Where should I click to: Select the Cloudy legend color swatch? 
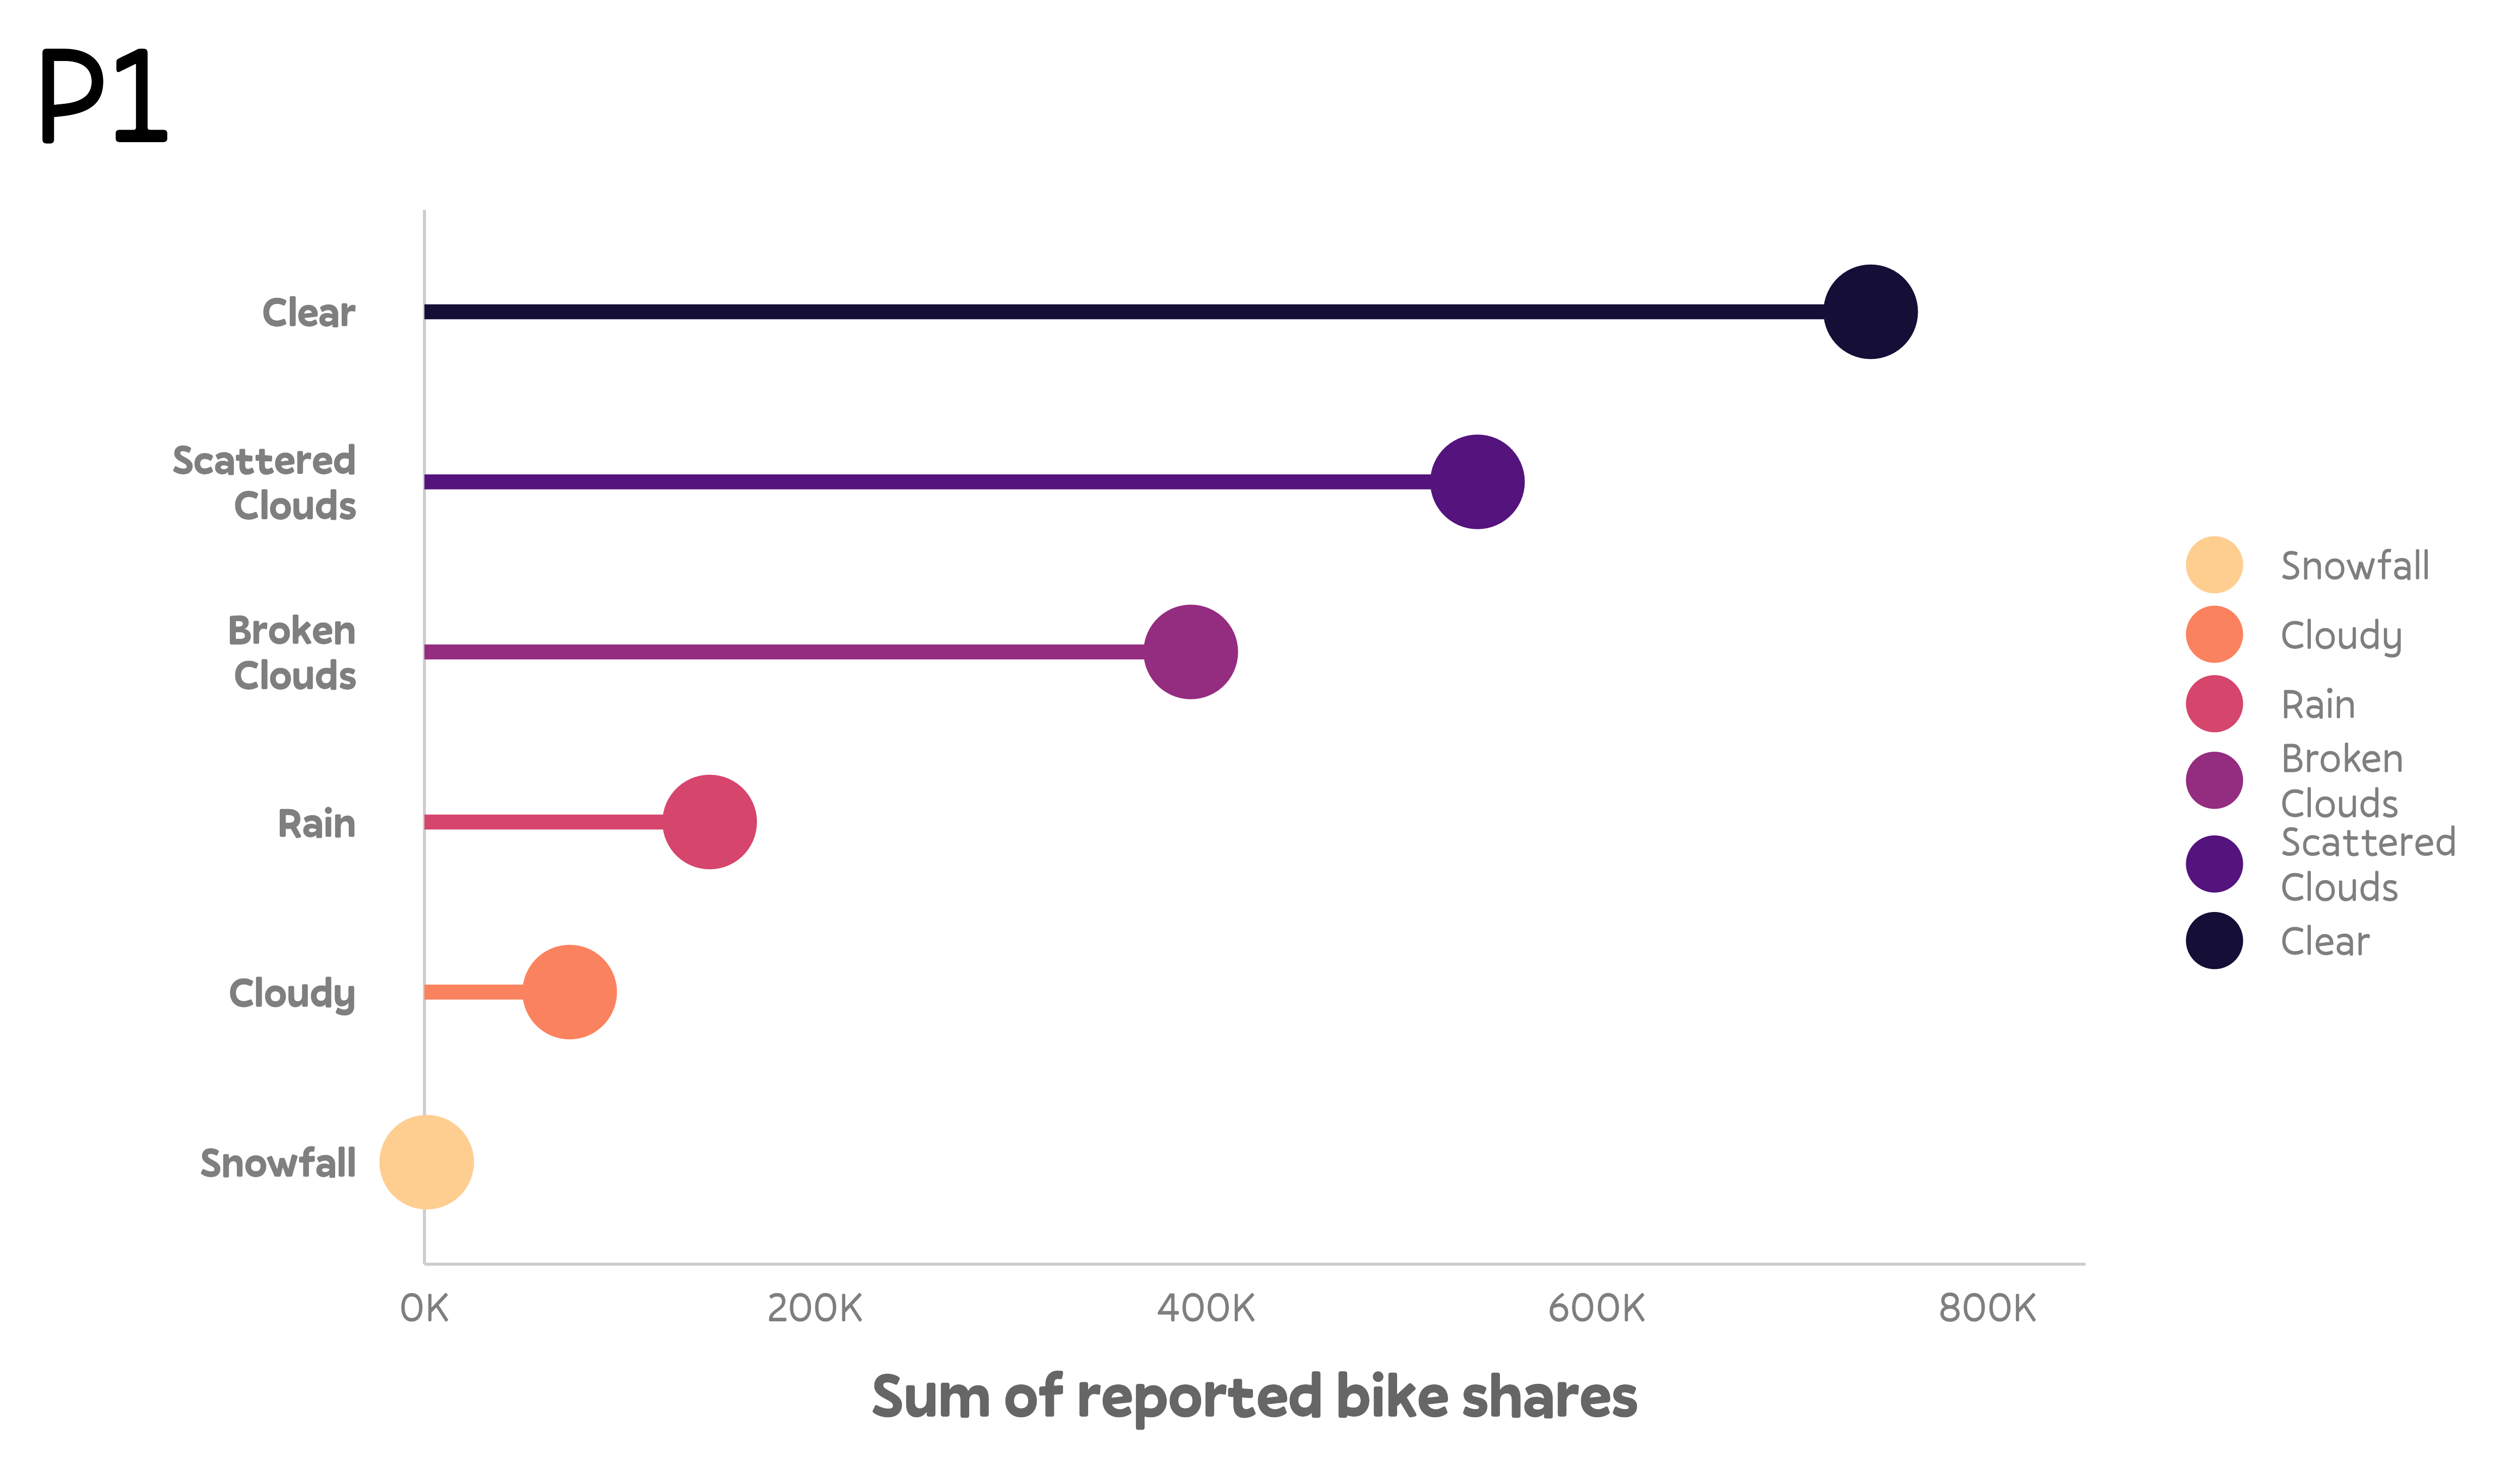coord(2213,634)
